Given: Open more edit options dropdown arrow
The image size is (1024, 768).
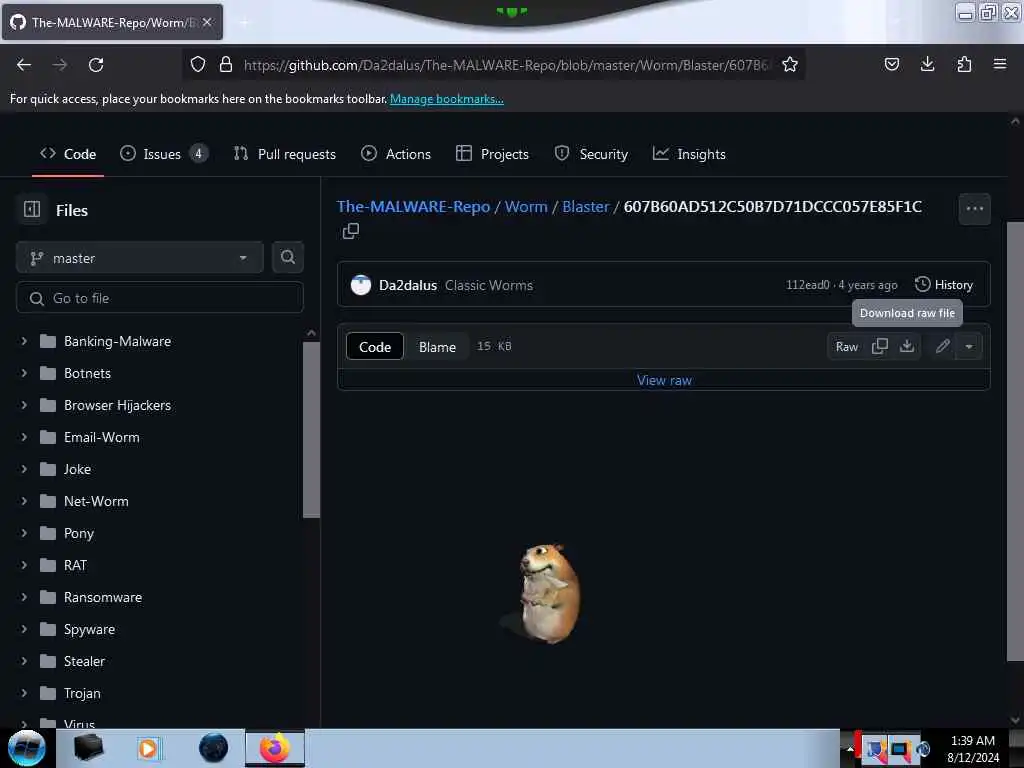Looking at the screenshot, I should pos(968,346).
